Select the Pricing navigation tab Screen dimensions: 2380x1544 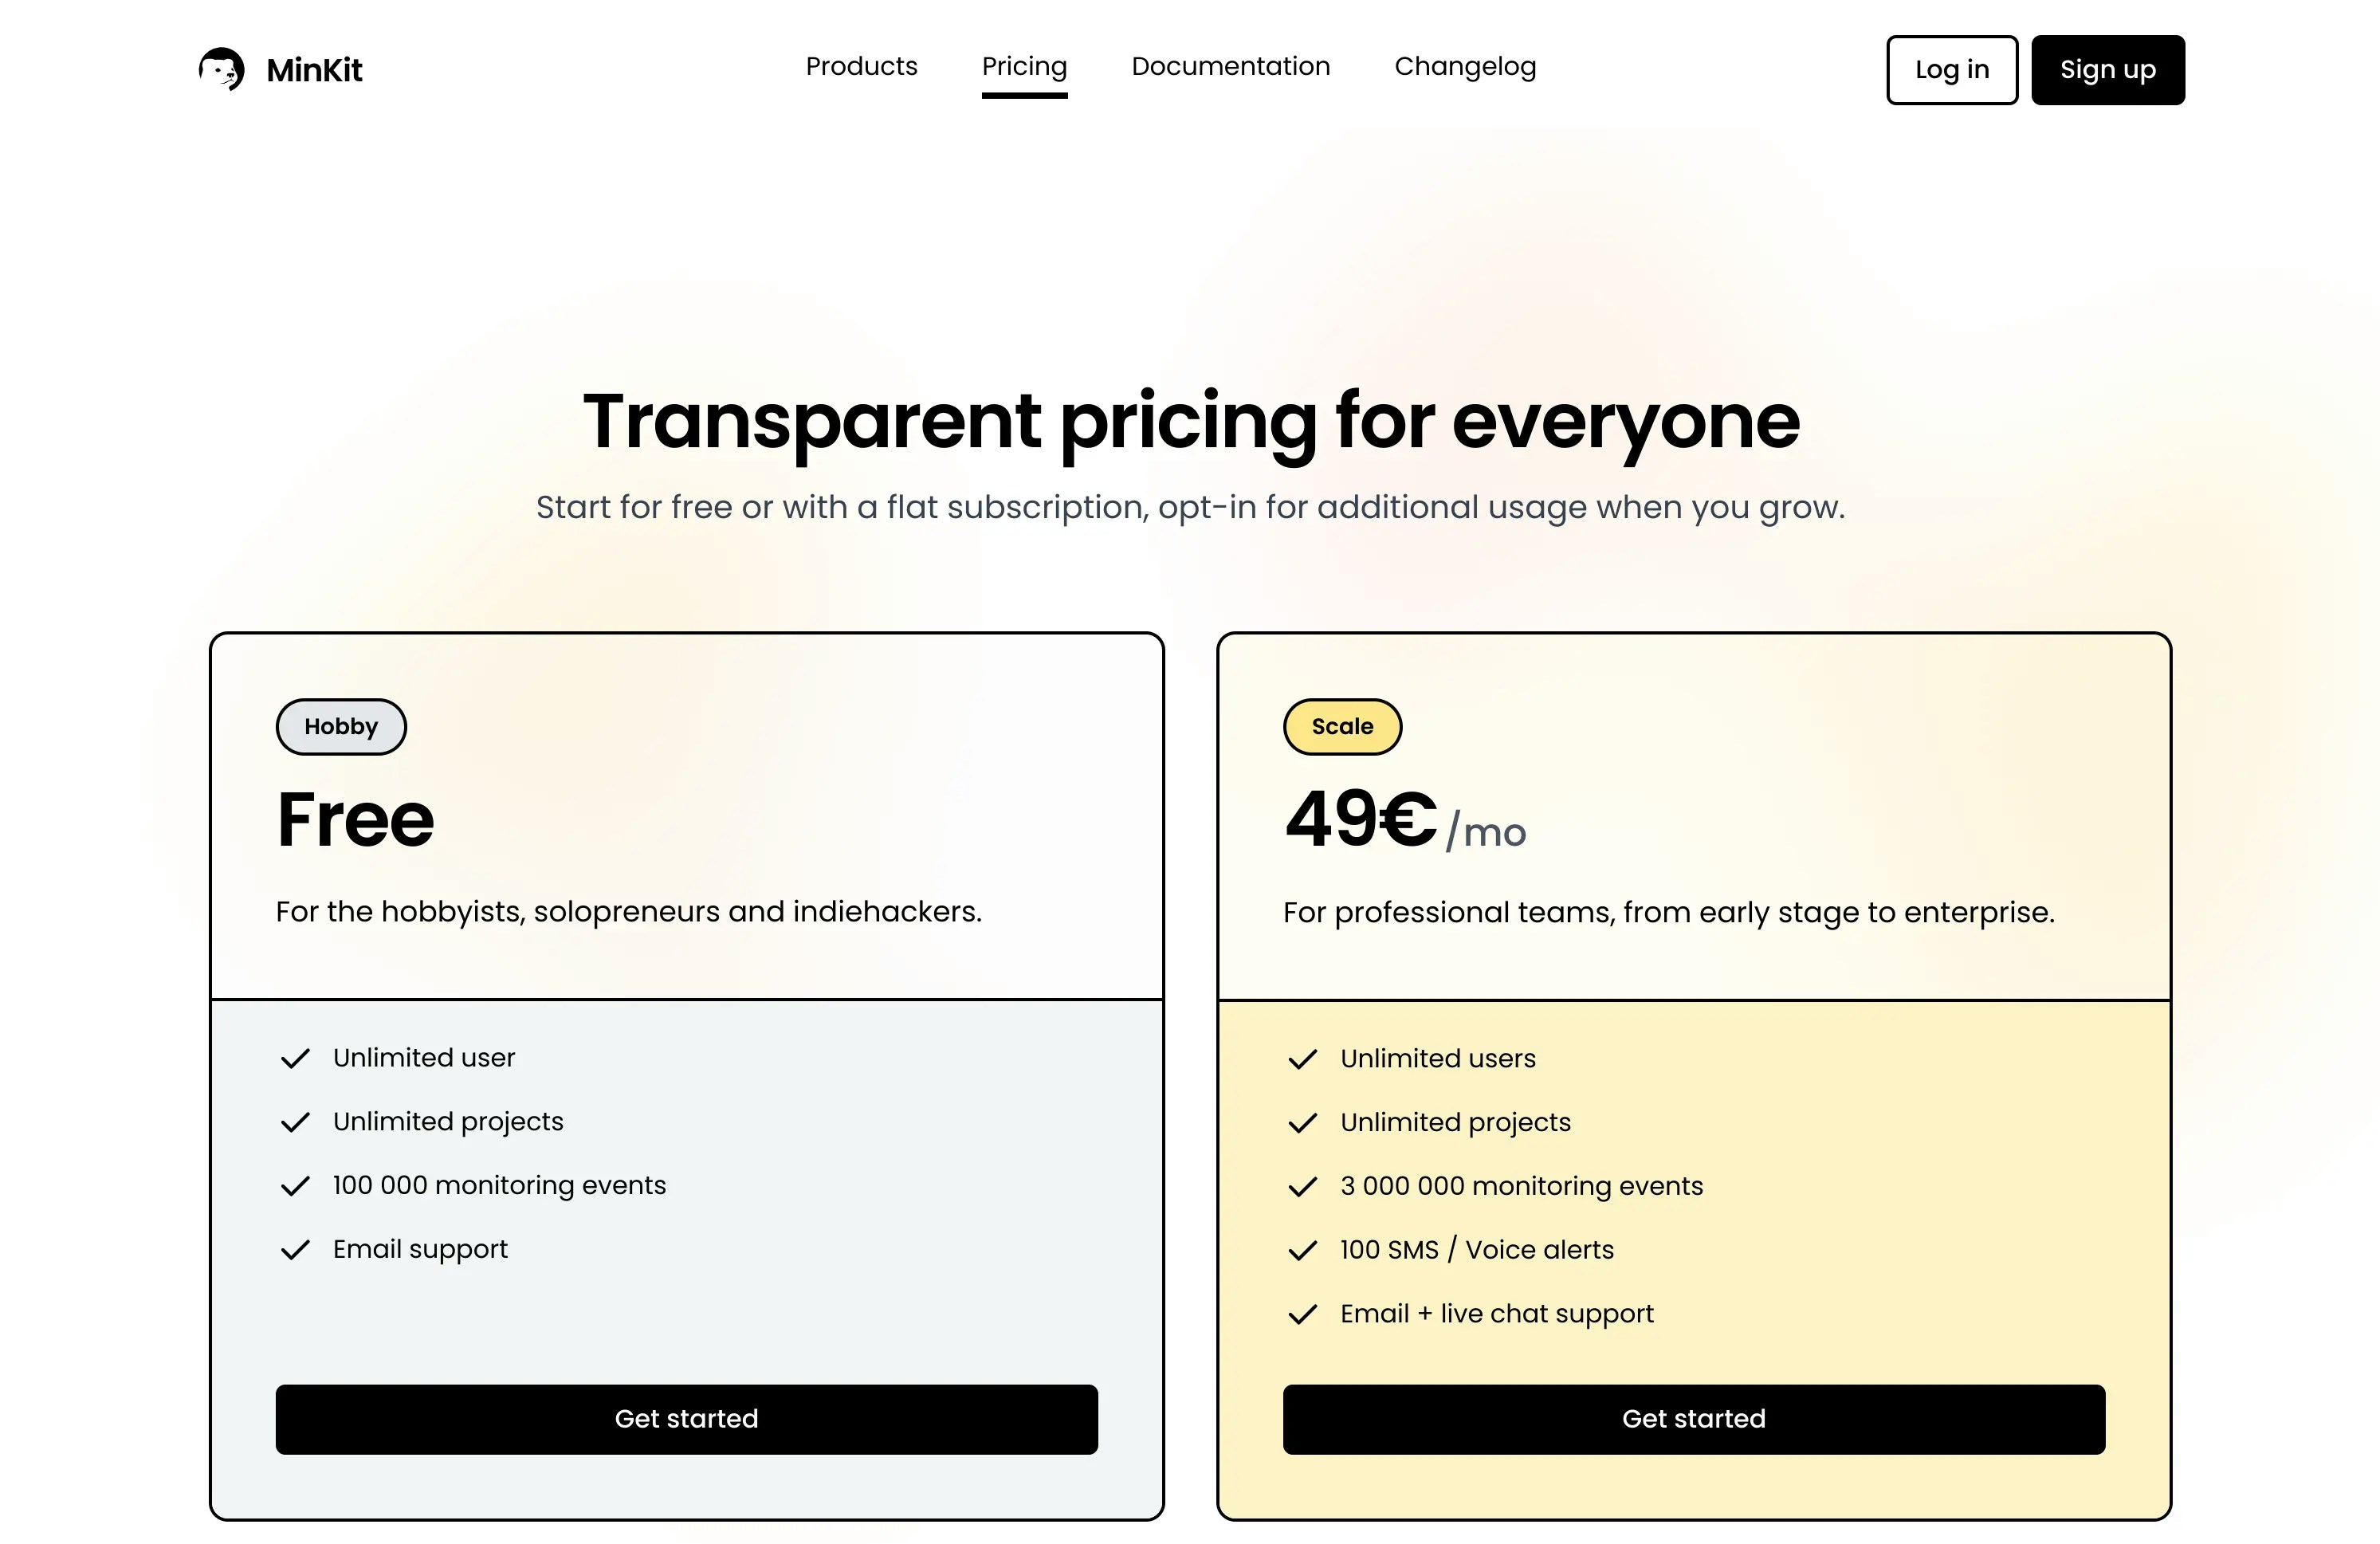pyautogui.click(x=1024, y=67)
